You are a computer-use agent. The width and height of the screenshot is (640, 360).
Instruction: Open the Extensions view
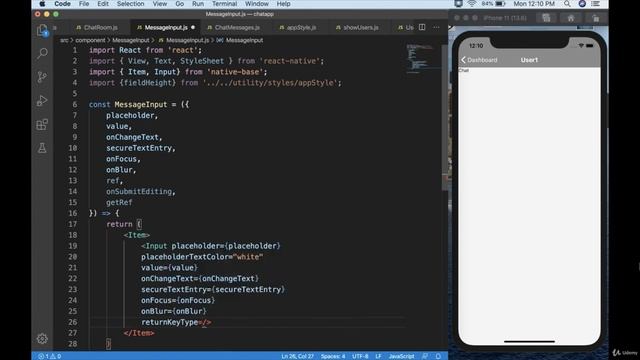click(42, 124)
